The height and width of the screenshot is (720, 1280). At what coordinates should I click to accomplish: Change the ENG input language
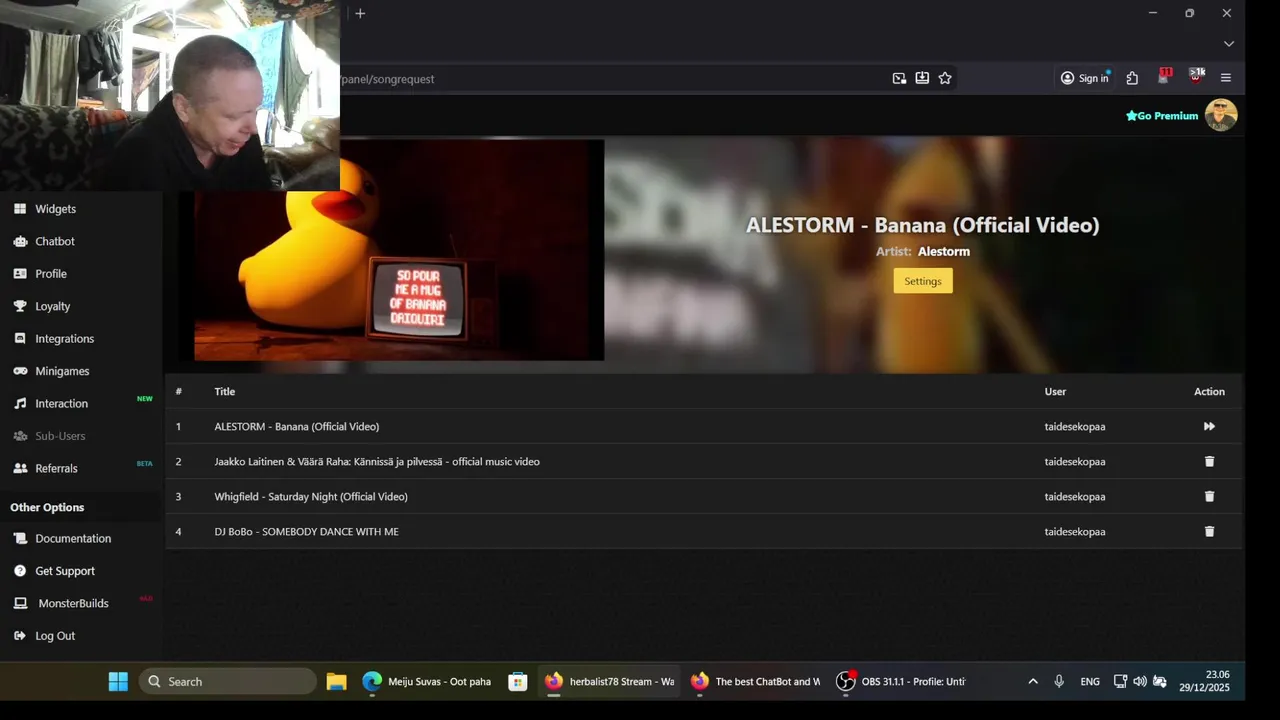[1090, 681]
